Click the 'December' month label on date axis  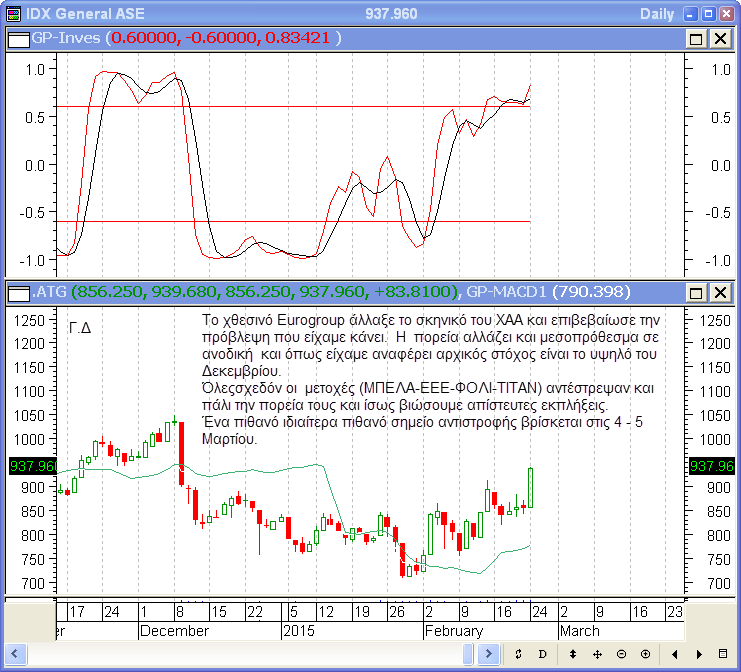point(174,631)
